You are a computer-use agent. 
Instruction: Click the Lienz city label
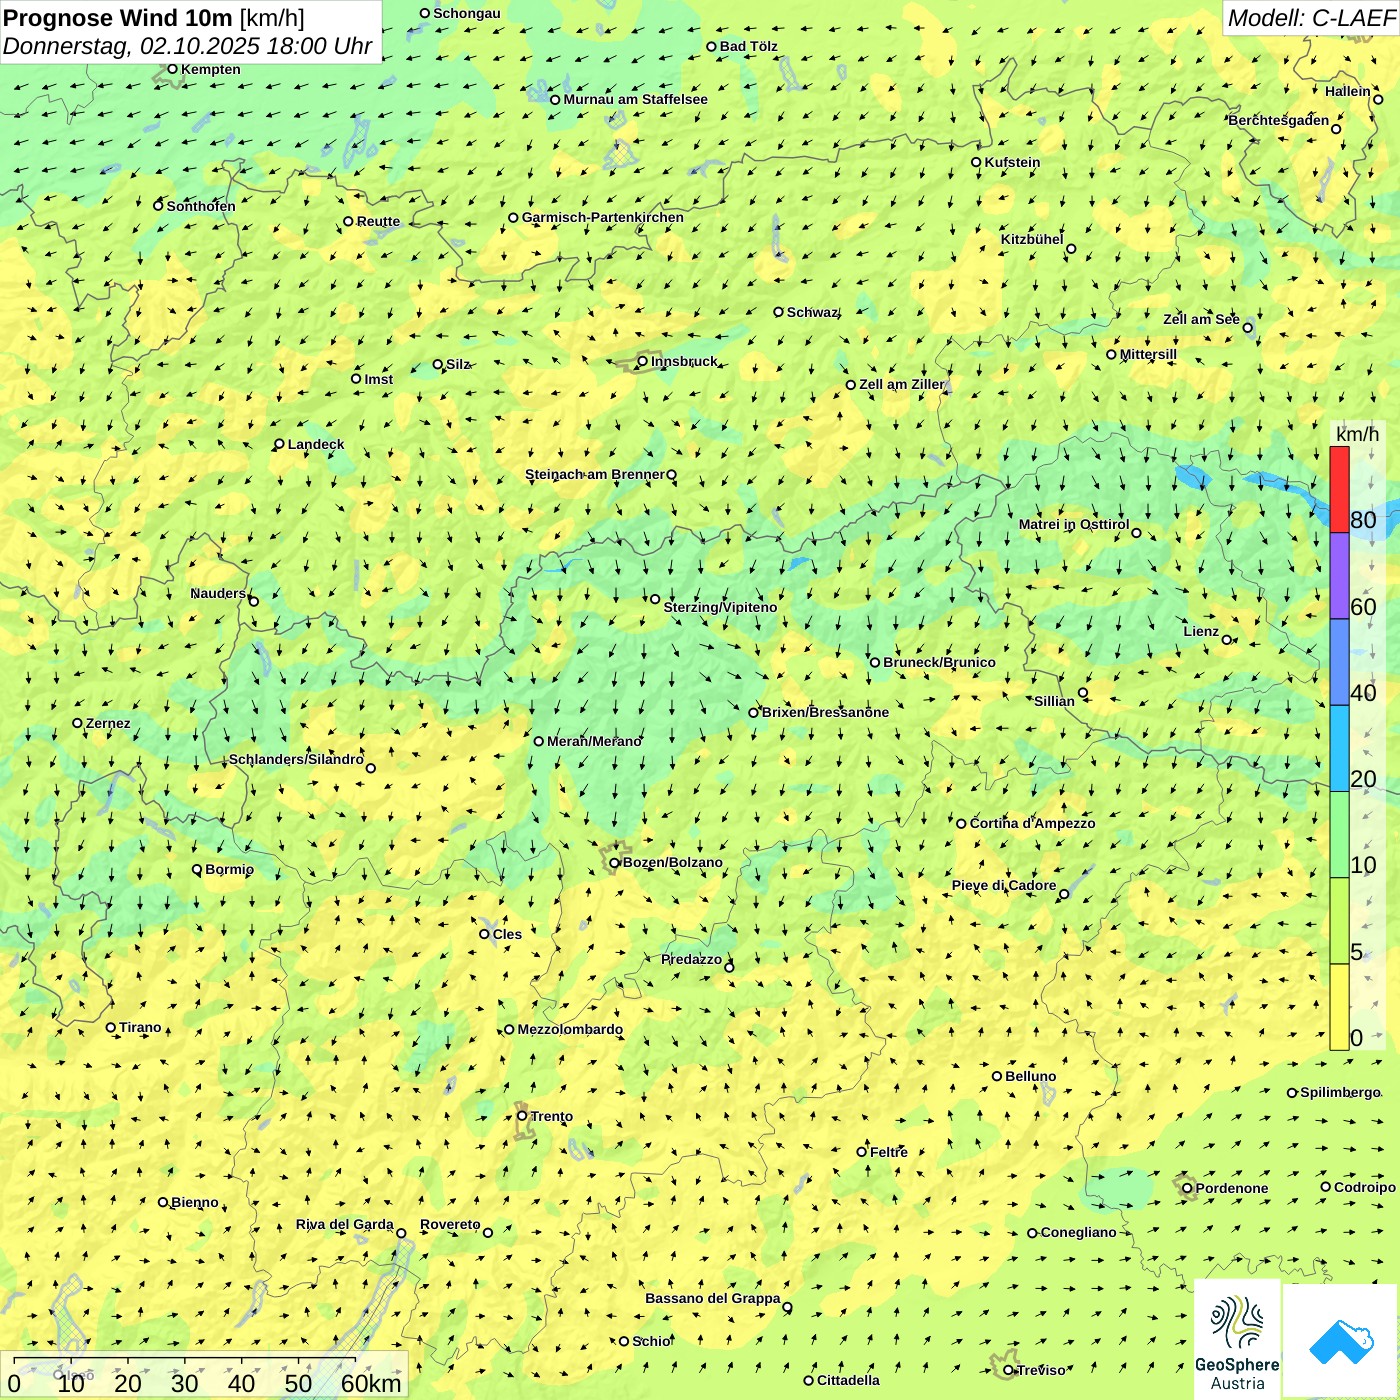pos(1201,631)
